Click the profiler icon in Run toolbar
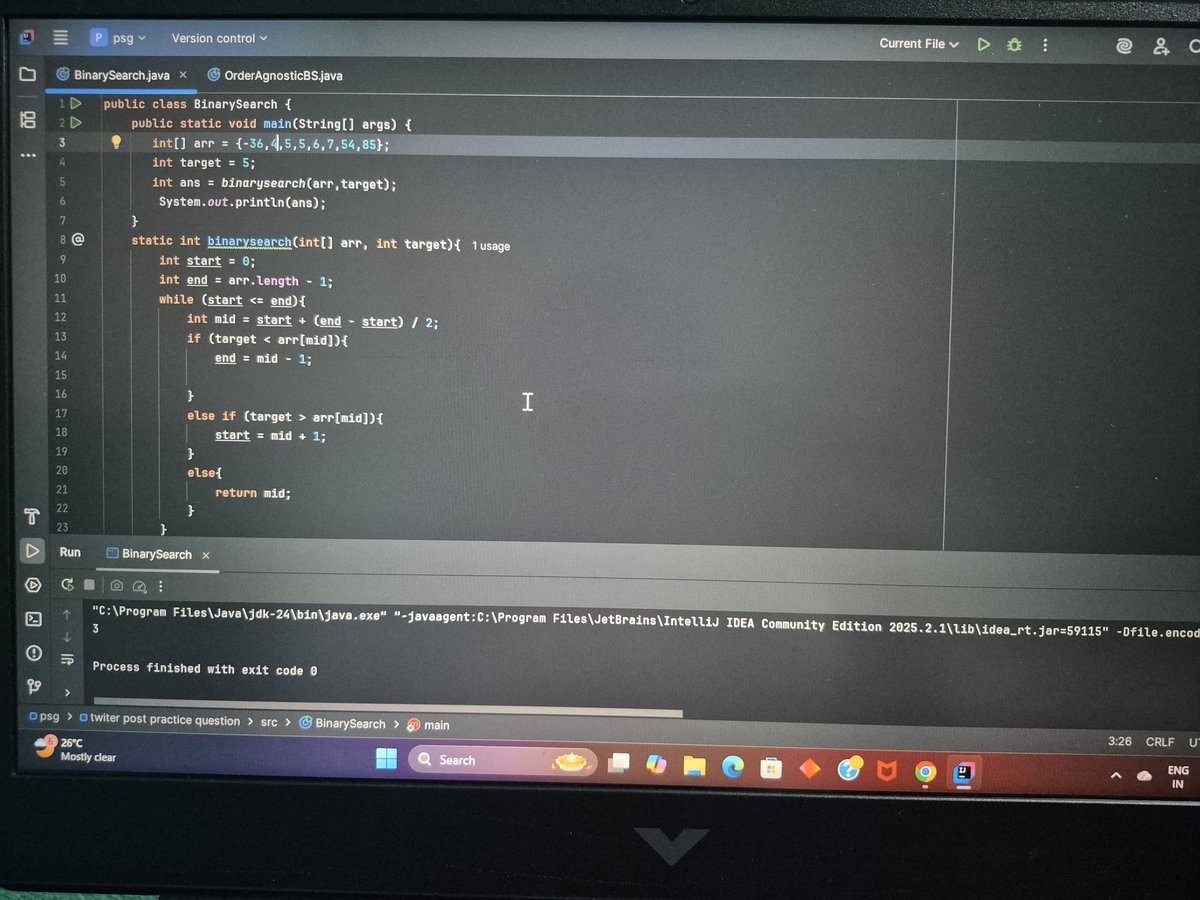 tap(140, 586)
